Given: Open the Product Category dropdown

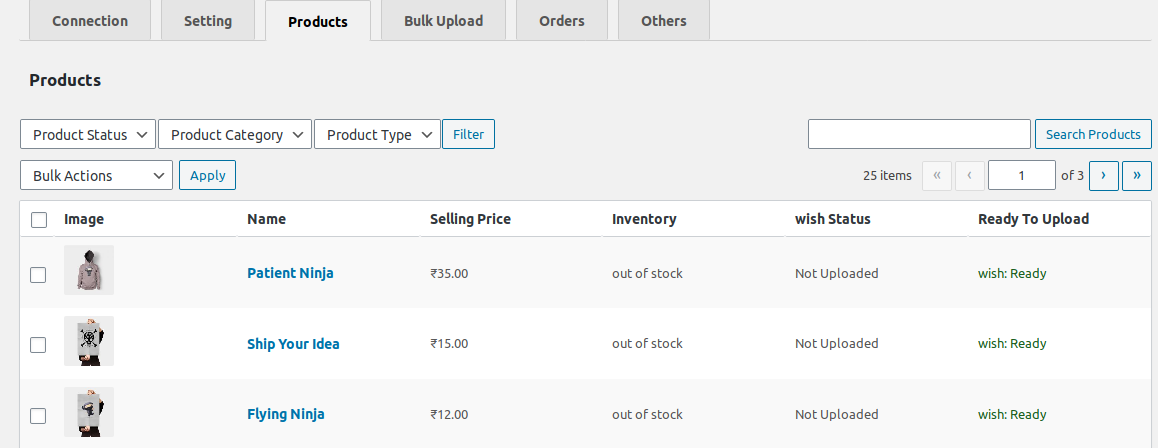Looking at the screenshot, I should tap(235, 135).
